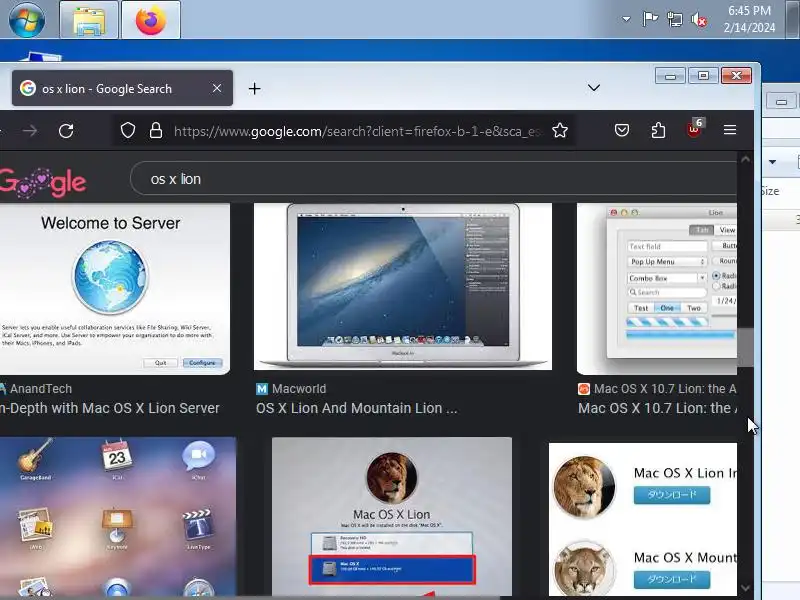Click the greyed-out forward navigation arrow
Screen dimensions: 800x600
[x=30, y=131]
